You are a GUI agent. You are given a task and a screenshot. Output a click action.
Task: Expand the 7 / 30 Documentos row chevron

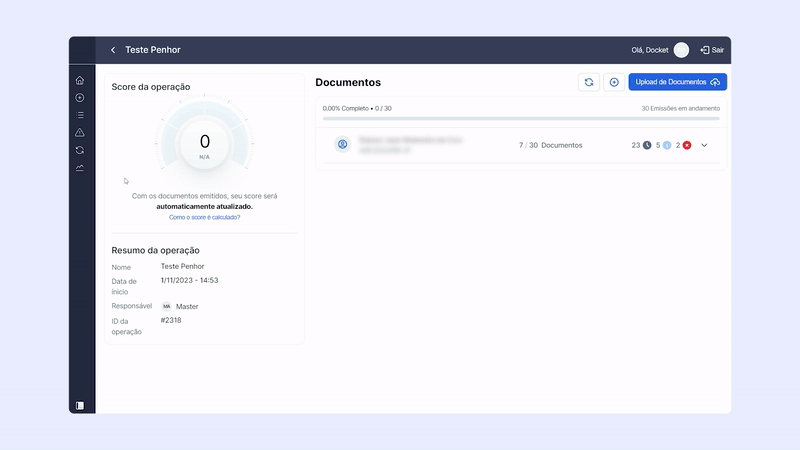pos(704,145)
